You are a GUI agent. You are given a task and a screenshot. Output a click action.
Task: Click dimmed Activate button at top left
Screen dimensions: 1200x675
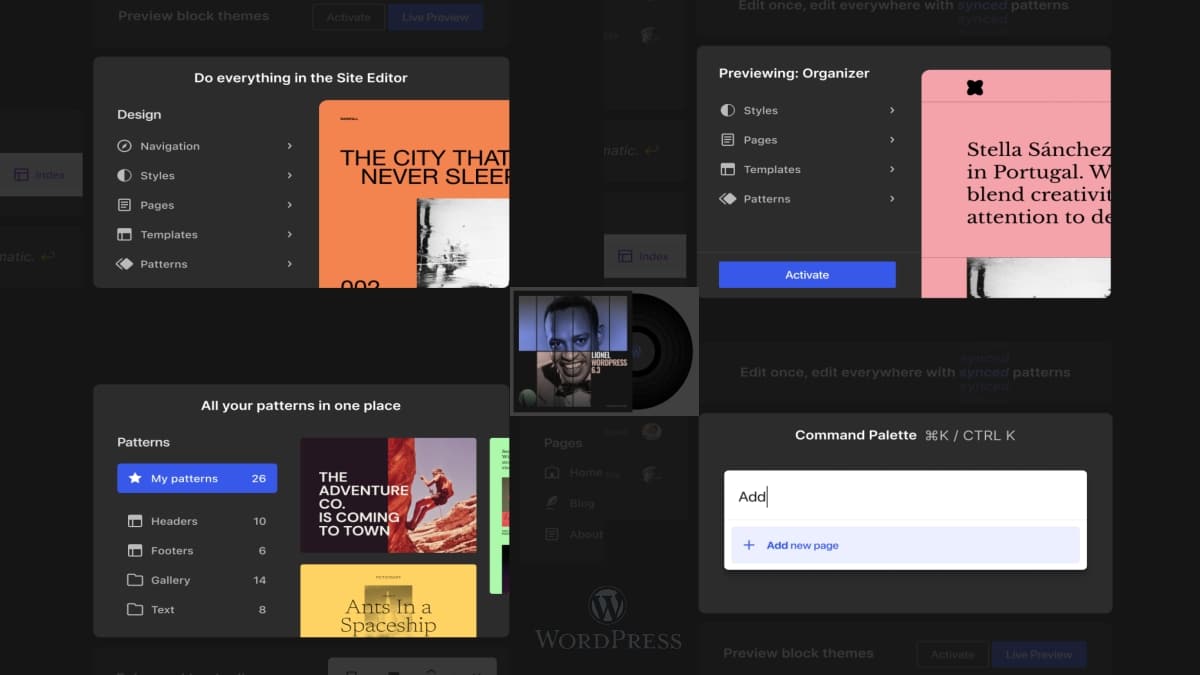click(348, 17)
